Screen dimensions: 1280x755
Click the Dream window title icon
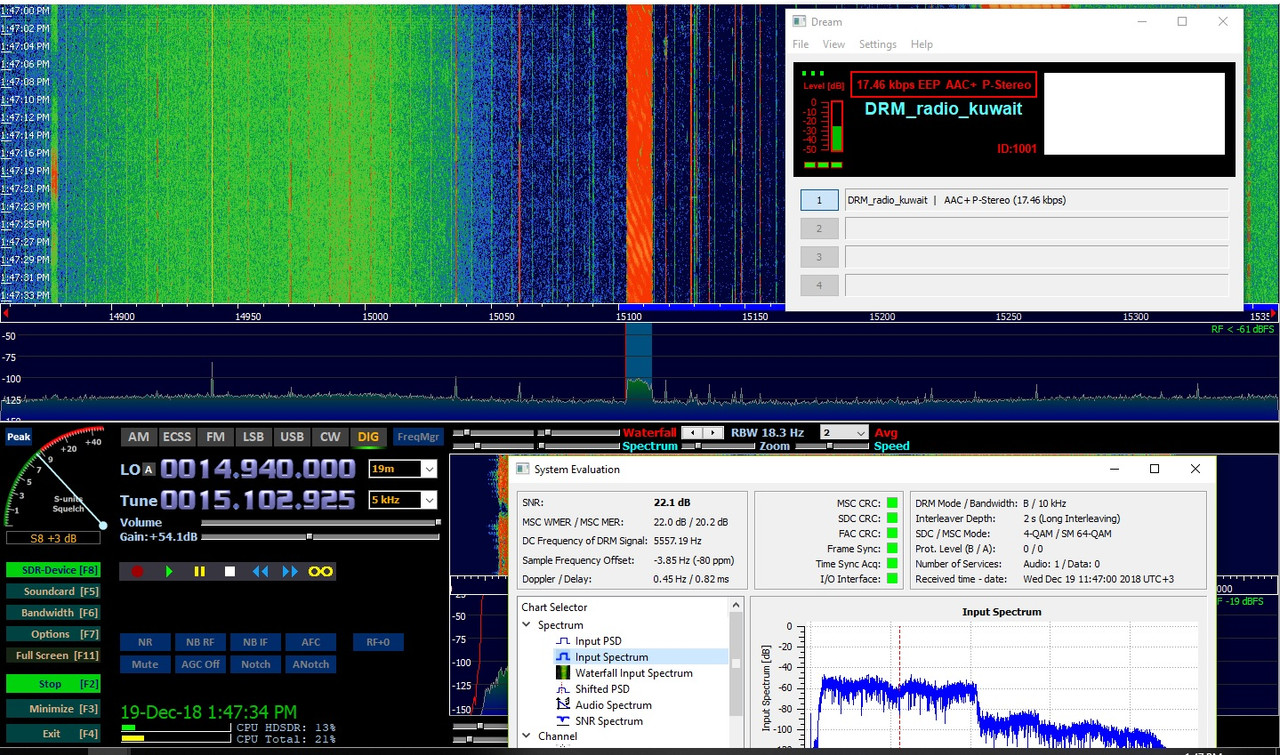click(800, 21)
